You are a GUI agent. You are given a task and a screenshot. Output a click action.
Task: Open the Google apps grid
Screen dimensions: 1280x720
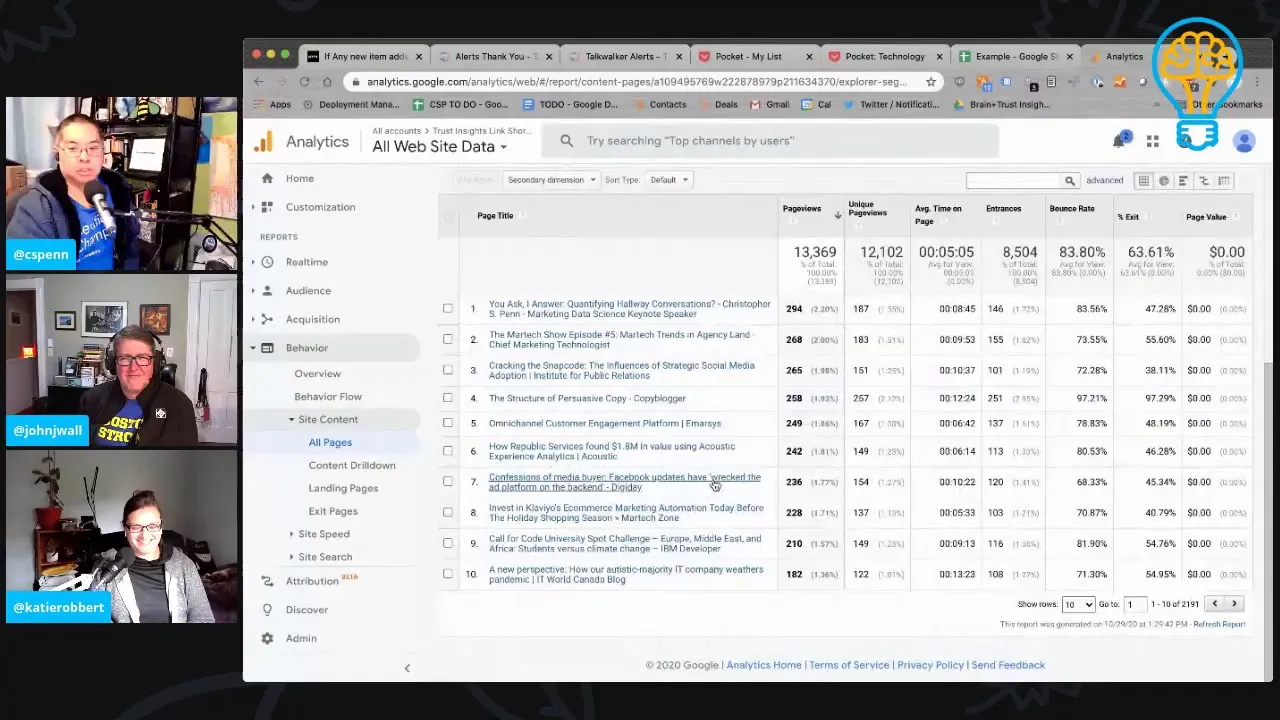pos(1153,142)
